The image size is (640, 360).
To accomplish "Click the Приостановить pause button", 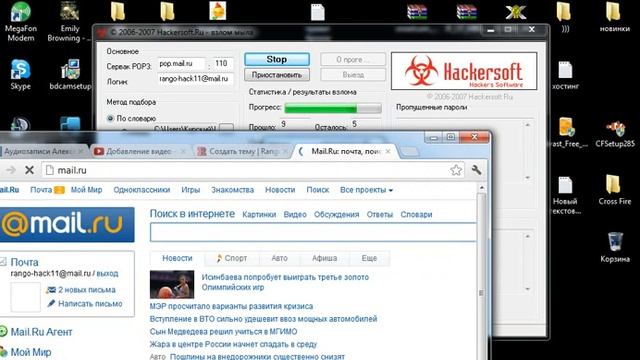I will pos(277,75).
